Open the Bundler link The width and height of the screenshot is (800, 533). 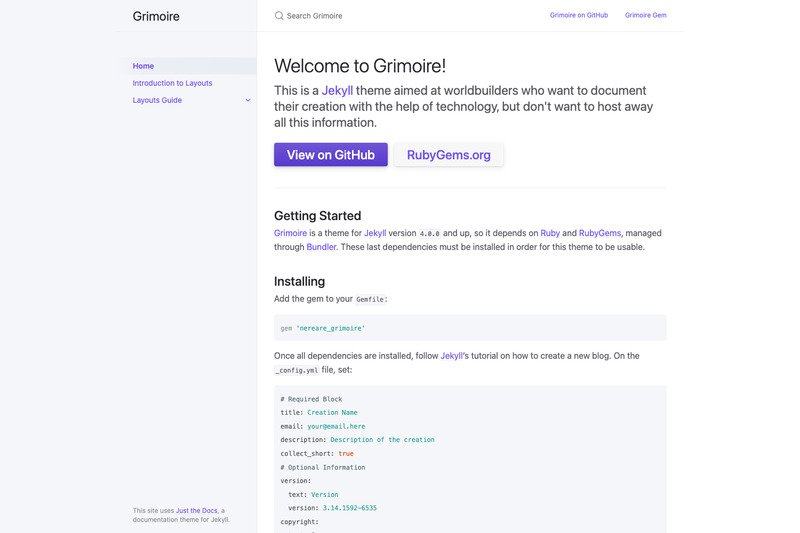coord(321,247)
